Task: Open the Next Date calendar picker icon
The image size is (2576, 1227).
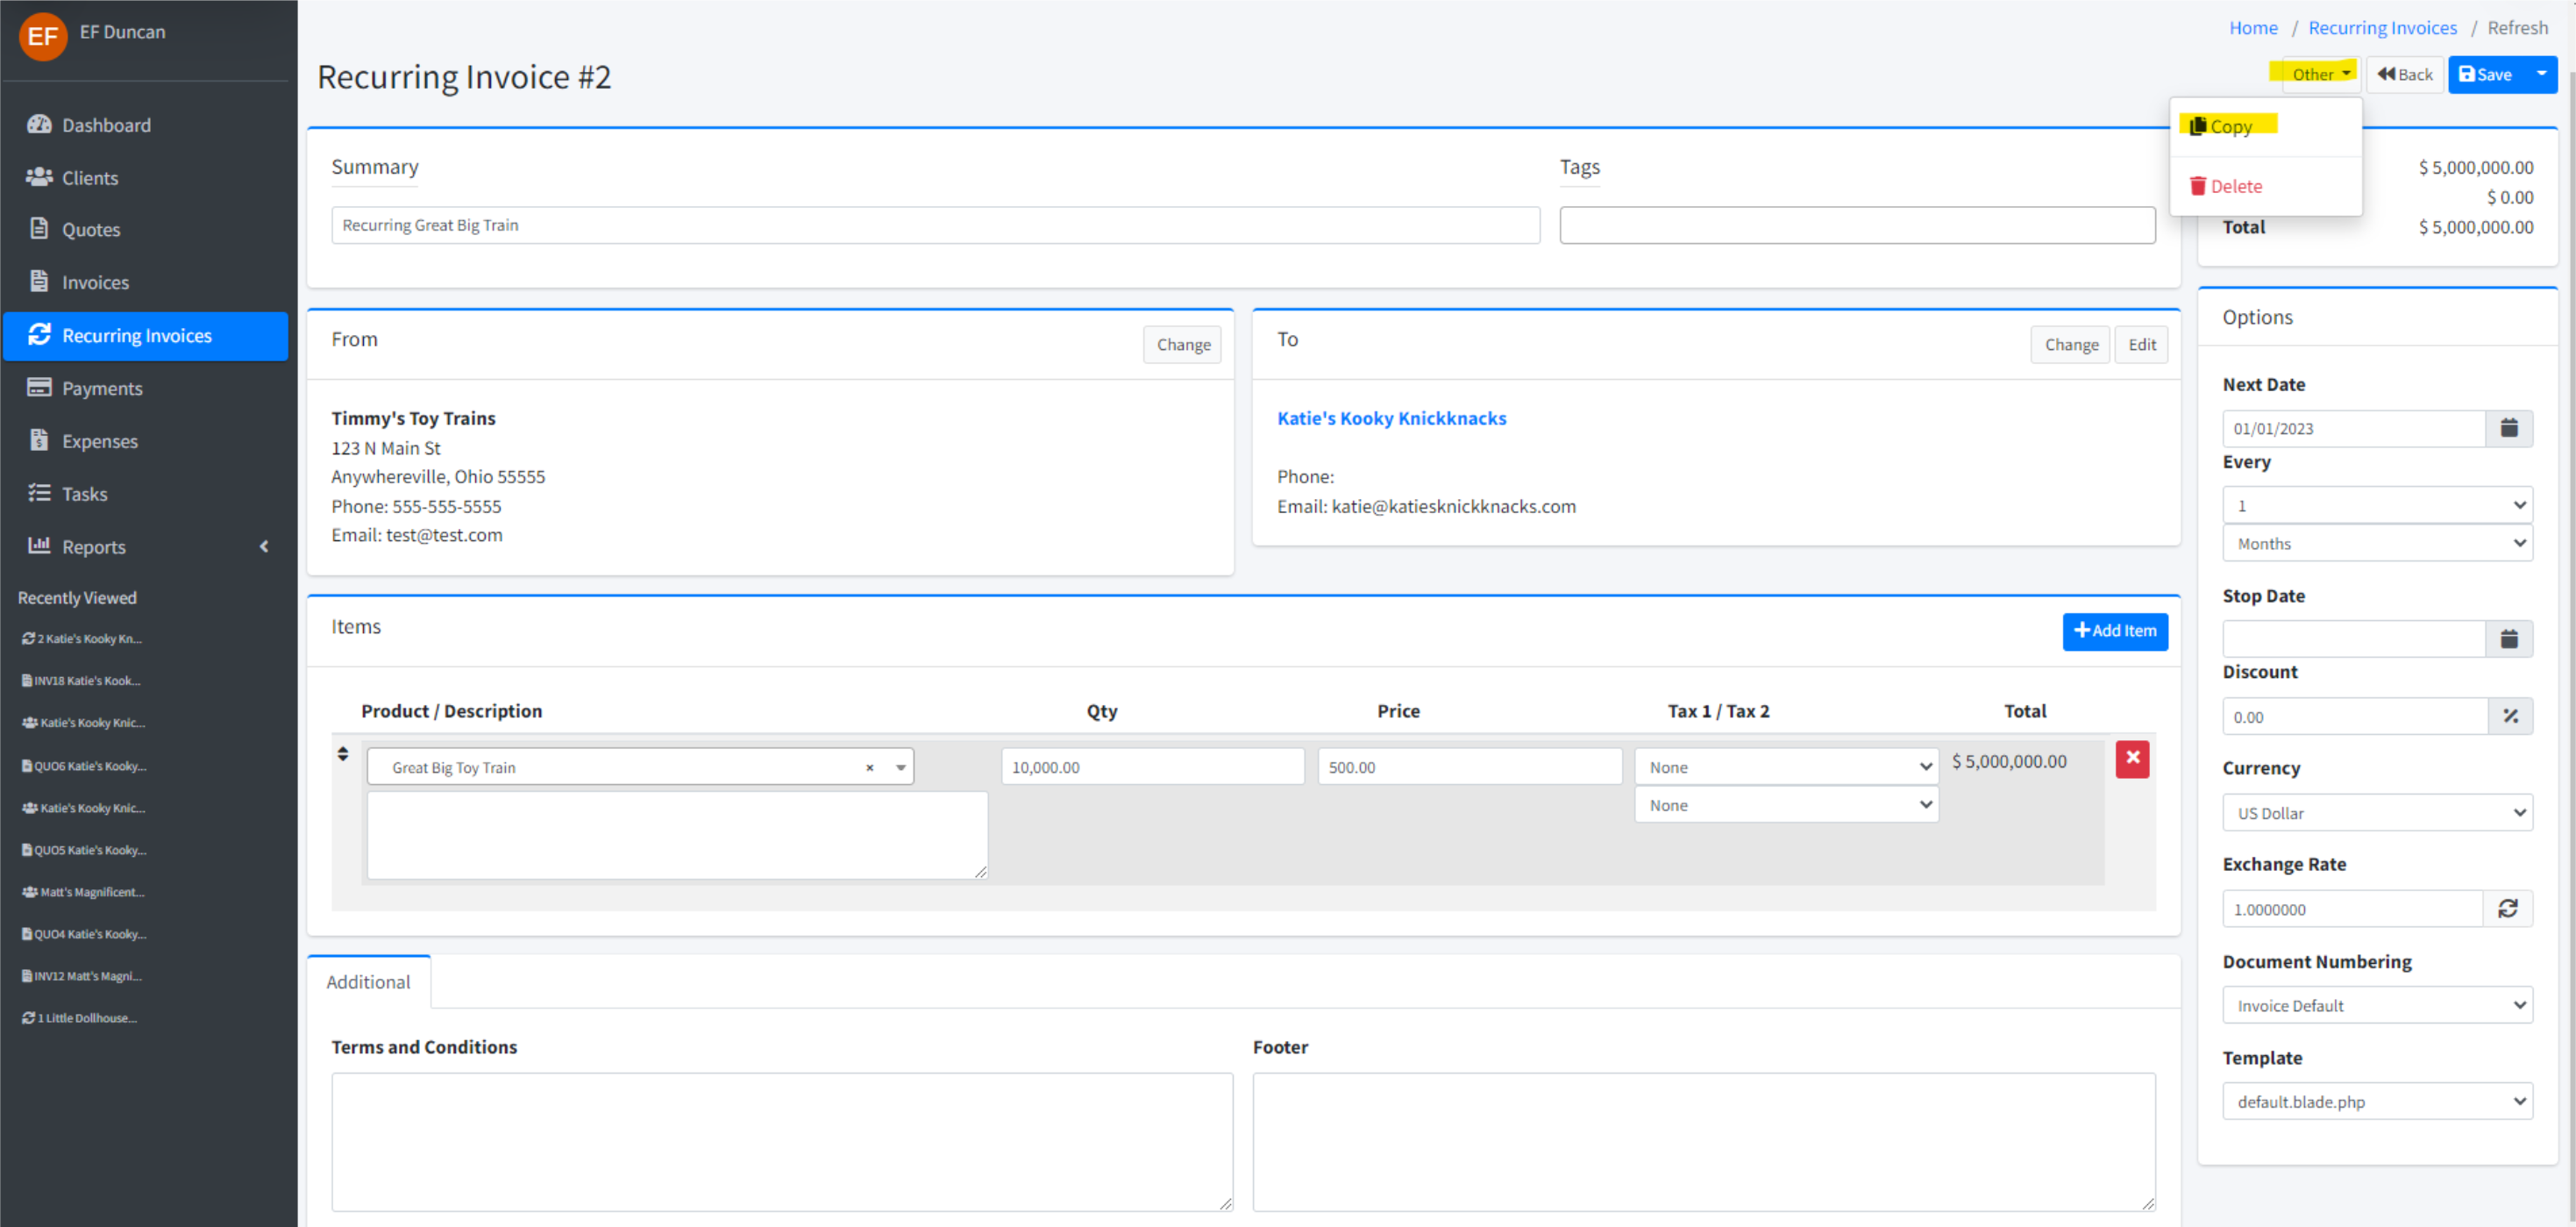Action: 2508,428
